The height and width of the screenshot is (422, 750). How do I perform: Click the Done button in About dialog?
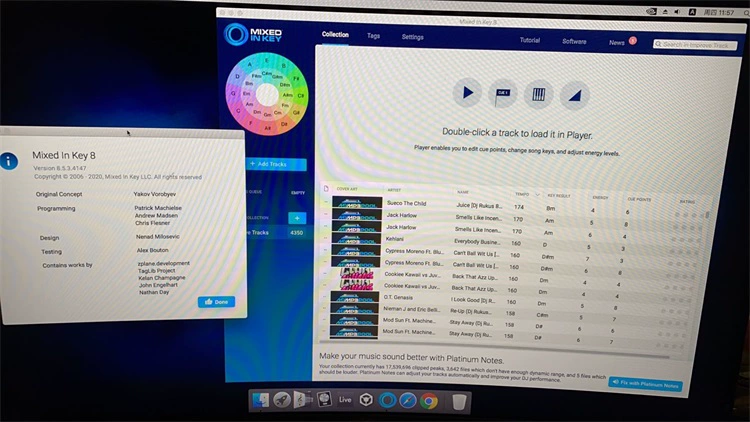(218, 301)
